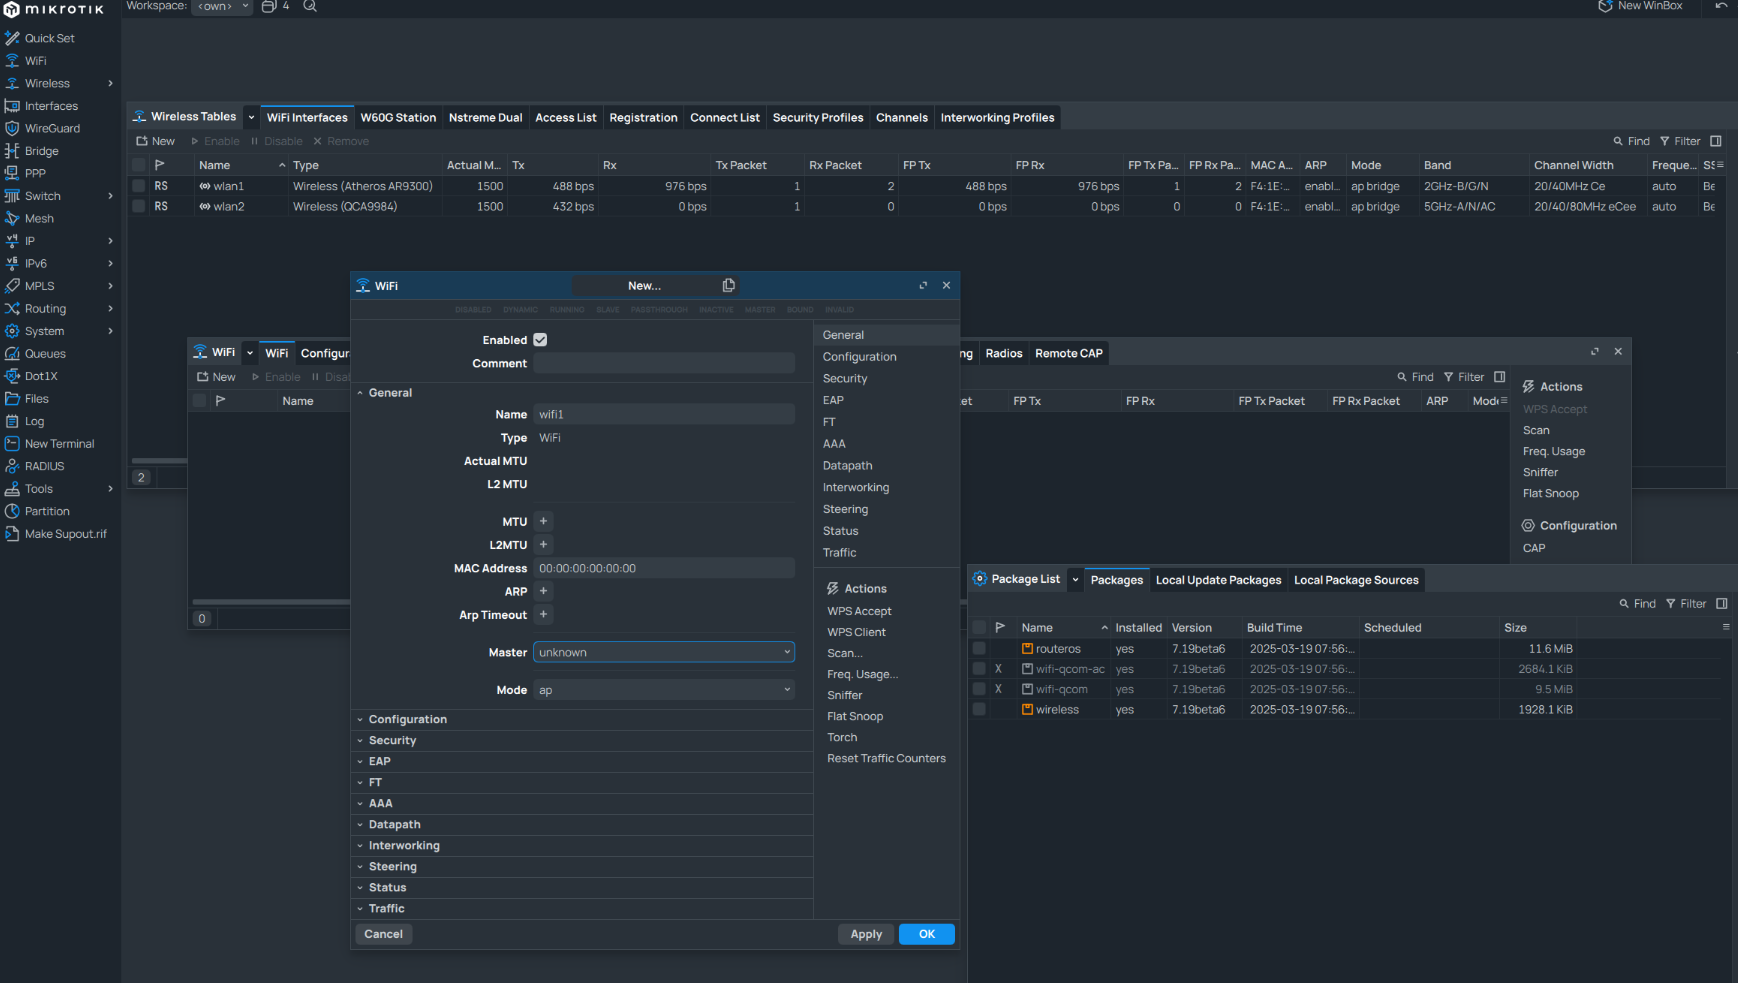This screenshot has height=983, width=1738.
Task: Open the Mode dropdown showing ap
Action: pyautogui.click(x=664, y=690)
